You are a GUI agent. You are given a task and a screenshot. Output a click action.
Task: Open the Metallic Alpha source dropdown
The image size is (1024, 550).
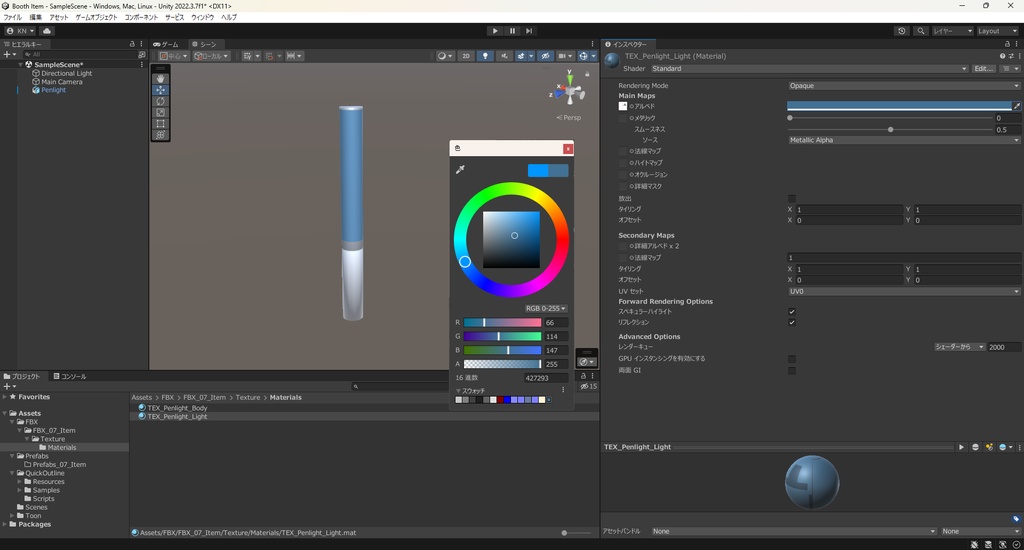[x=904, y=140]
